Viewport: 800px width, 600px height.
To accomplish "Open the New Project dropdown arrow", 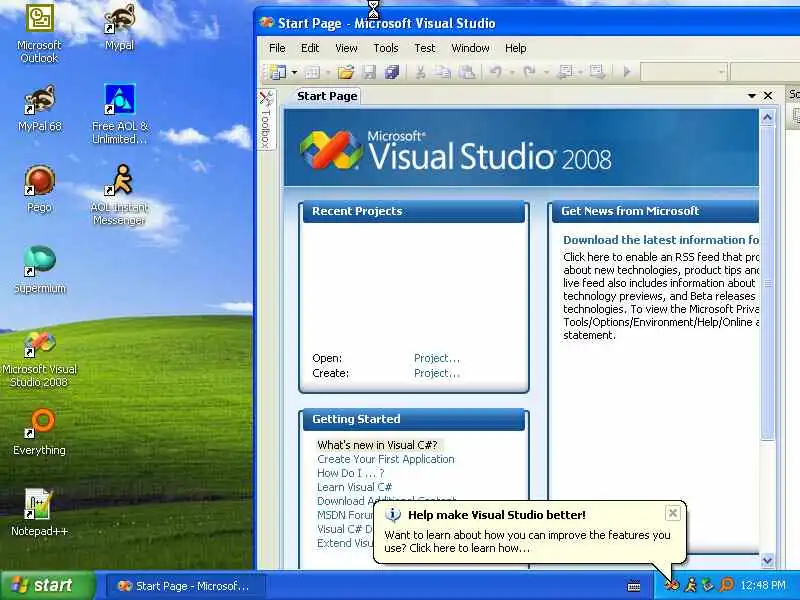I will point(294,72).
